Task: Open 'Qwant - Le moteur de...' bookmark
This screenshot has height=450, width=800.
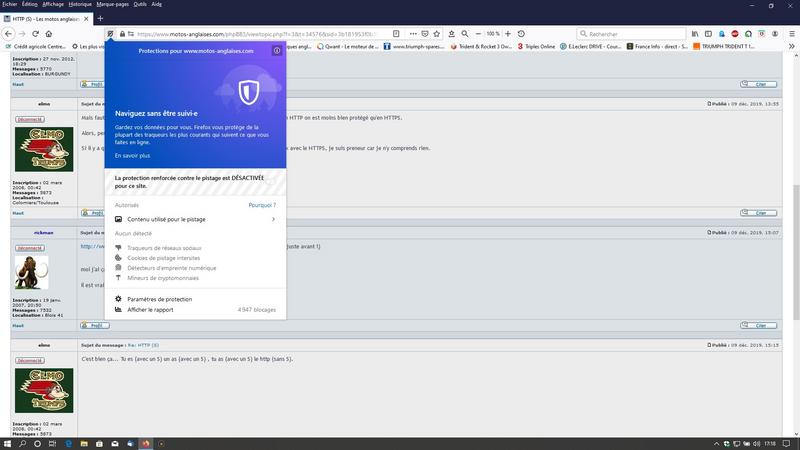Action: click(348, 46)
